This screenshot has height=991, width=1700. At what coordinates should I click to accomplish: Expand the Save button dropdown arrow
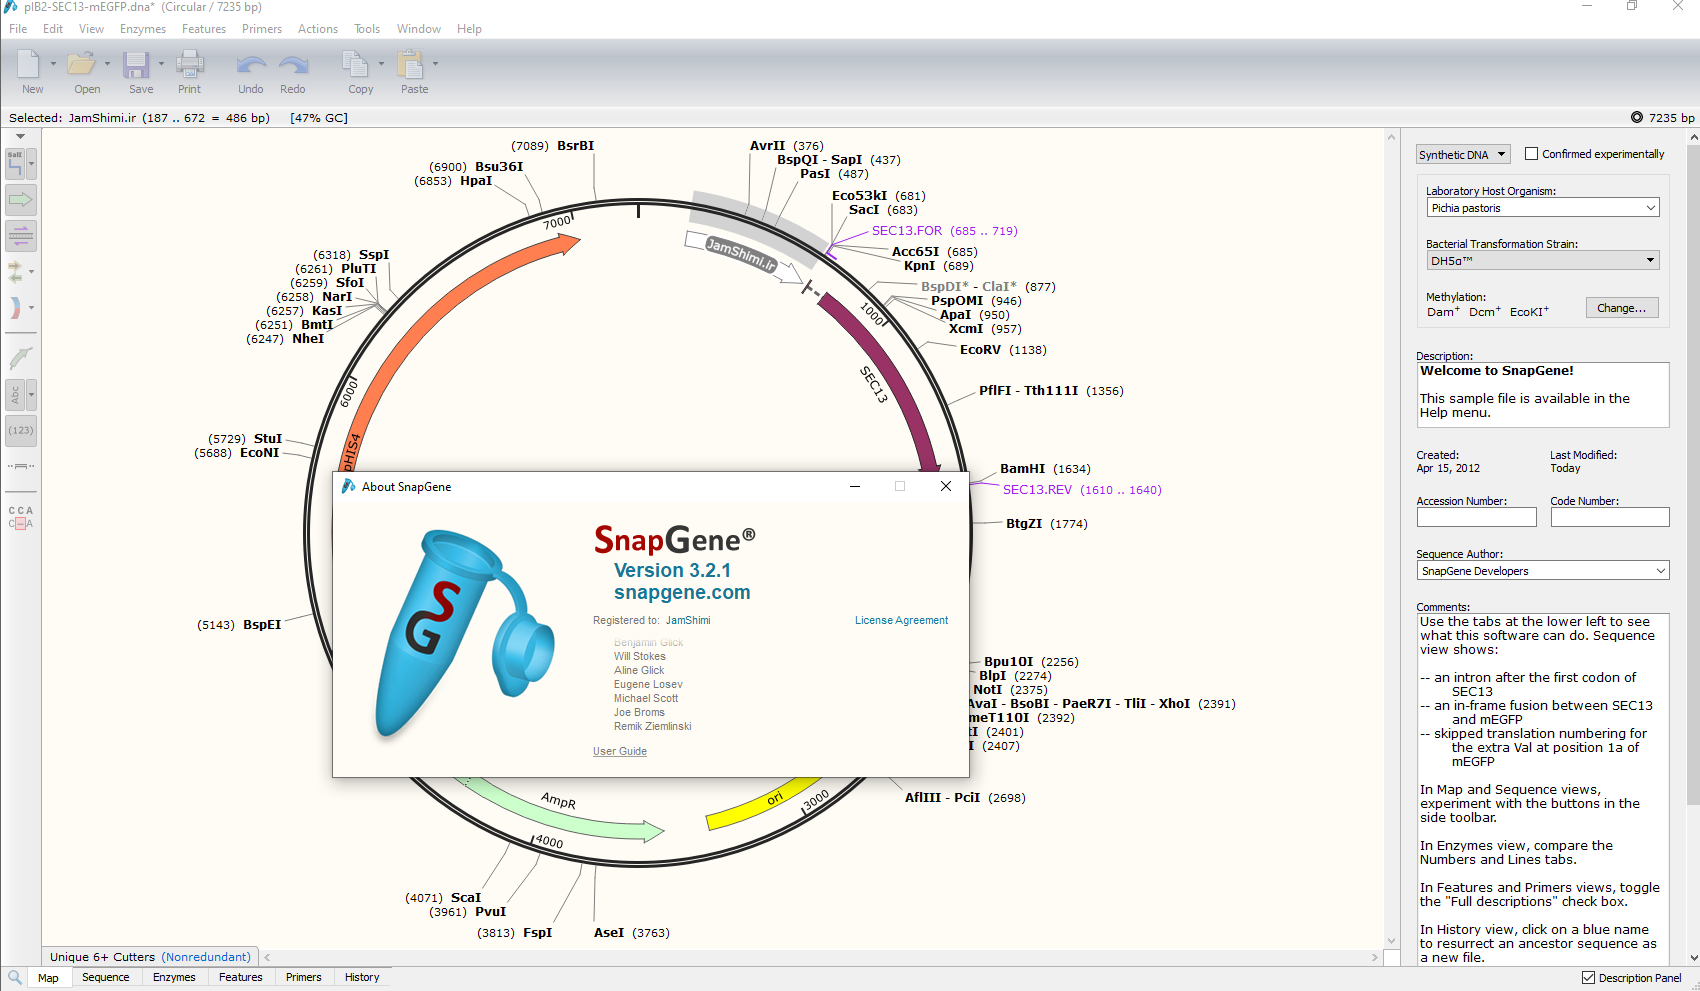coord(161,64)
